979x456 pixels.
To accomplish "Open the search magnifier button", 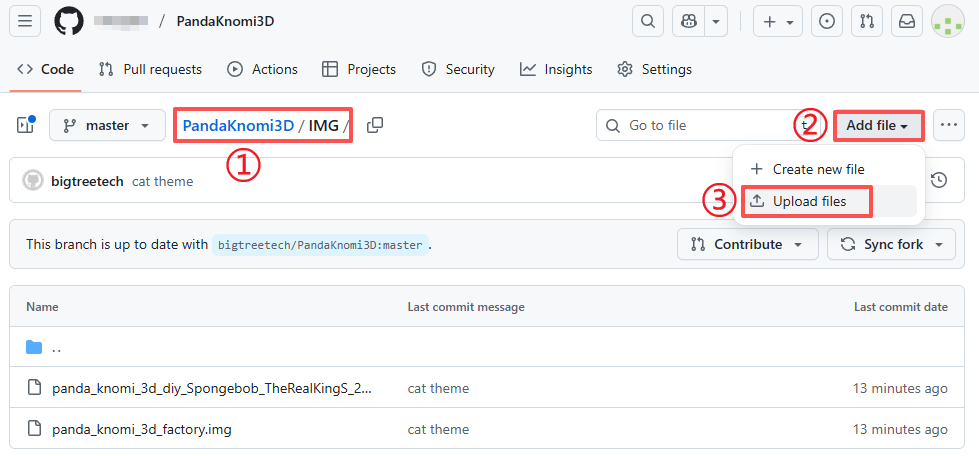I will pos(648,21).
